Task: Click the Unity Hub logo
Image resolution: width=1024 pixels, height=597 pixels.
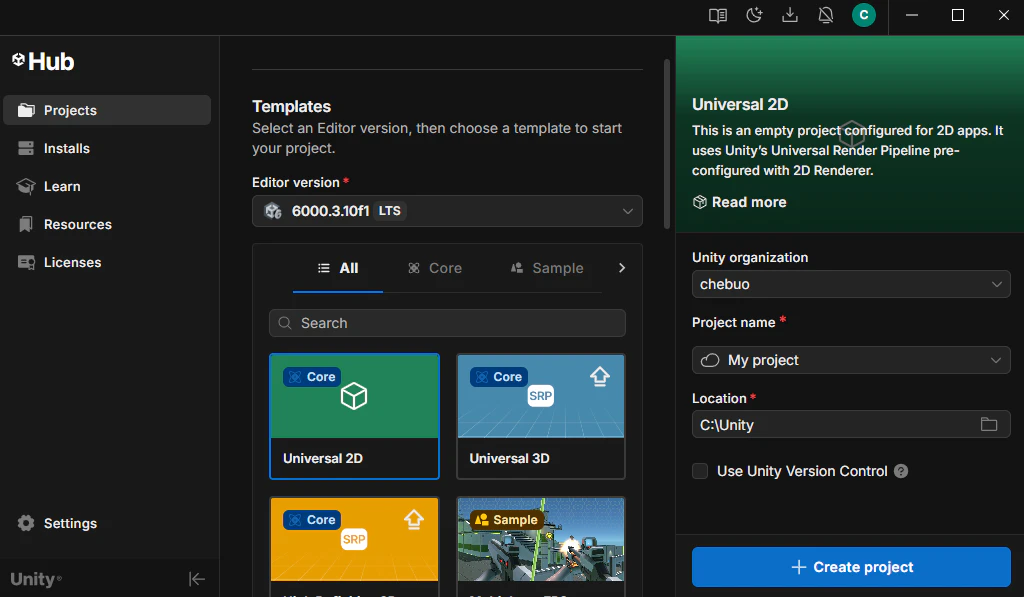Action: pyautogui.click(x=43, y=61)
